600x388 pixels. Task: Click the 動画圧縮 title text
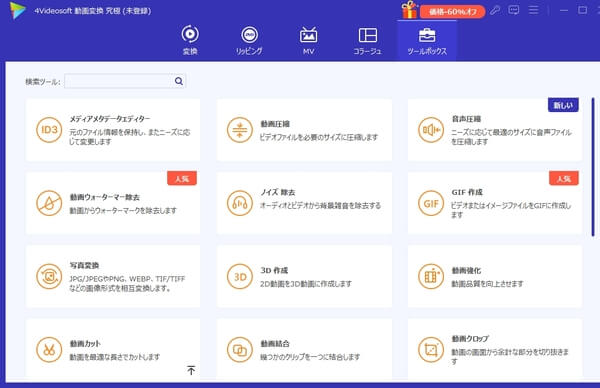click(275, 124)
